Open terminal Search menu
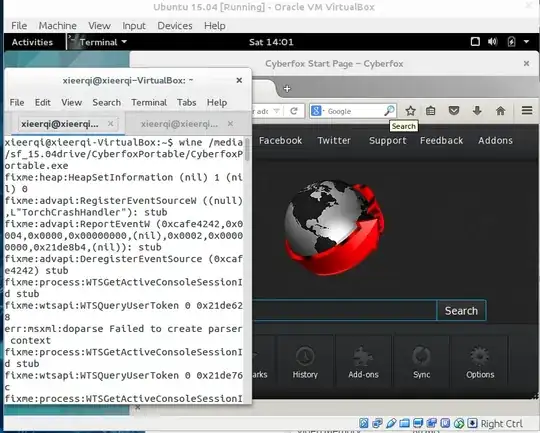This screenshot has height=433, width=540. [106, 102]
